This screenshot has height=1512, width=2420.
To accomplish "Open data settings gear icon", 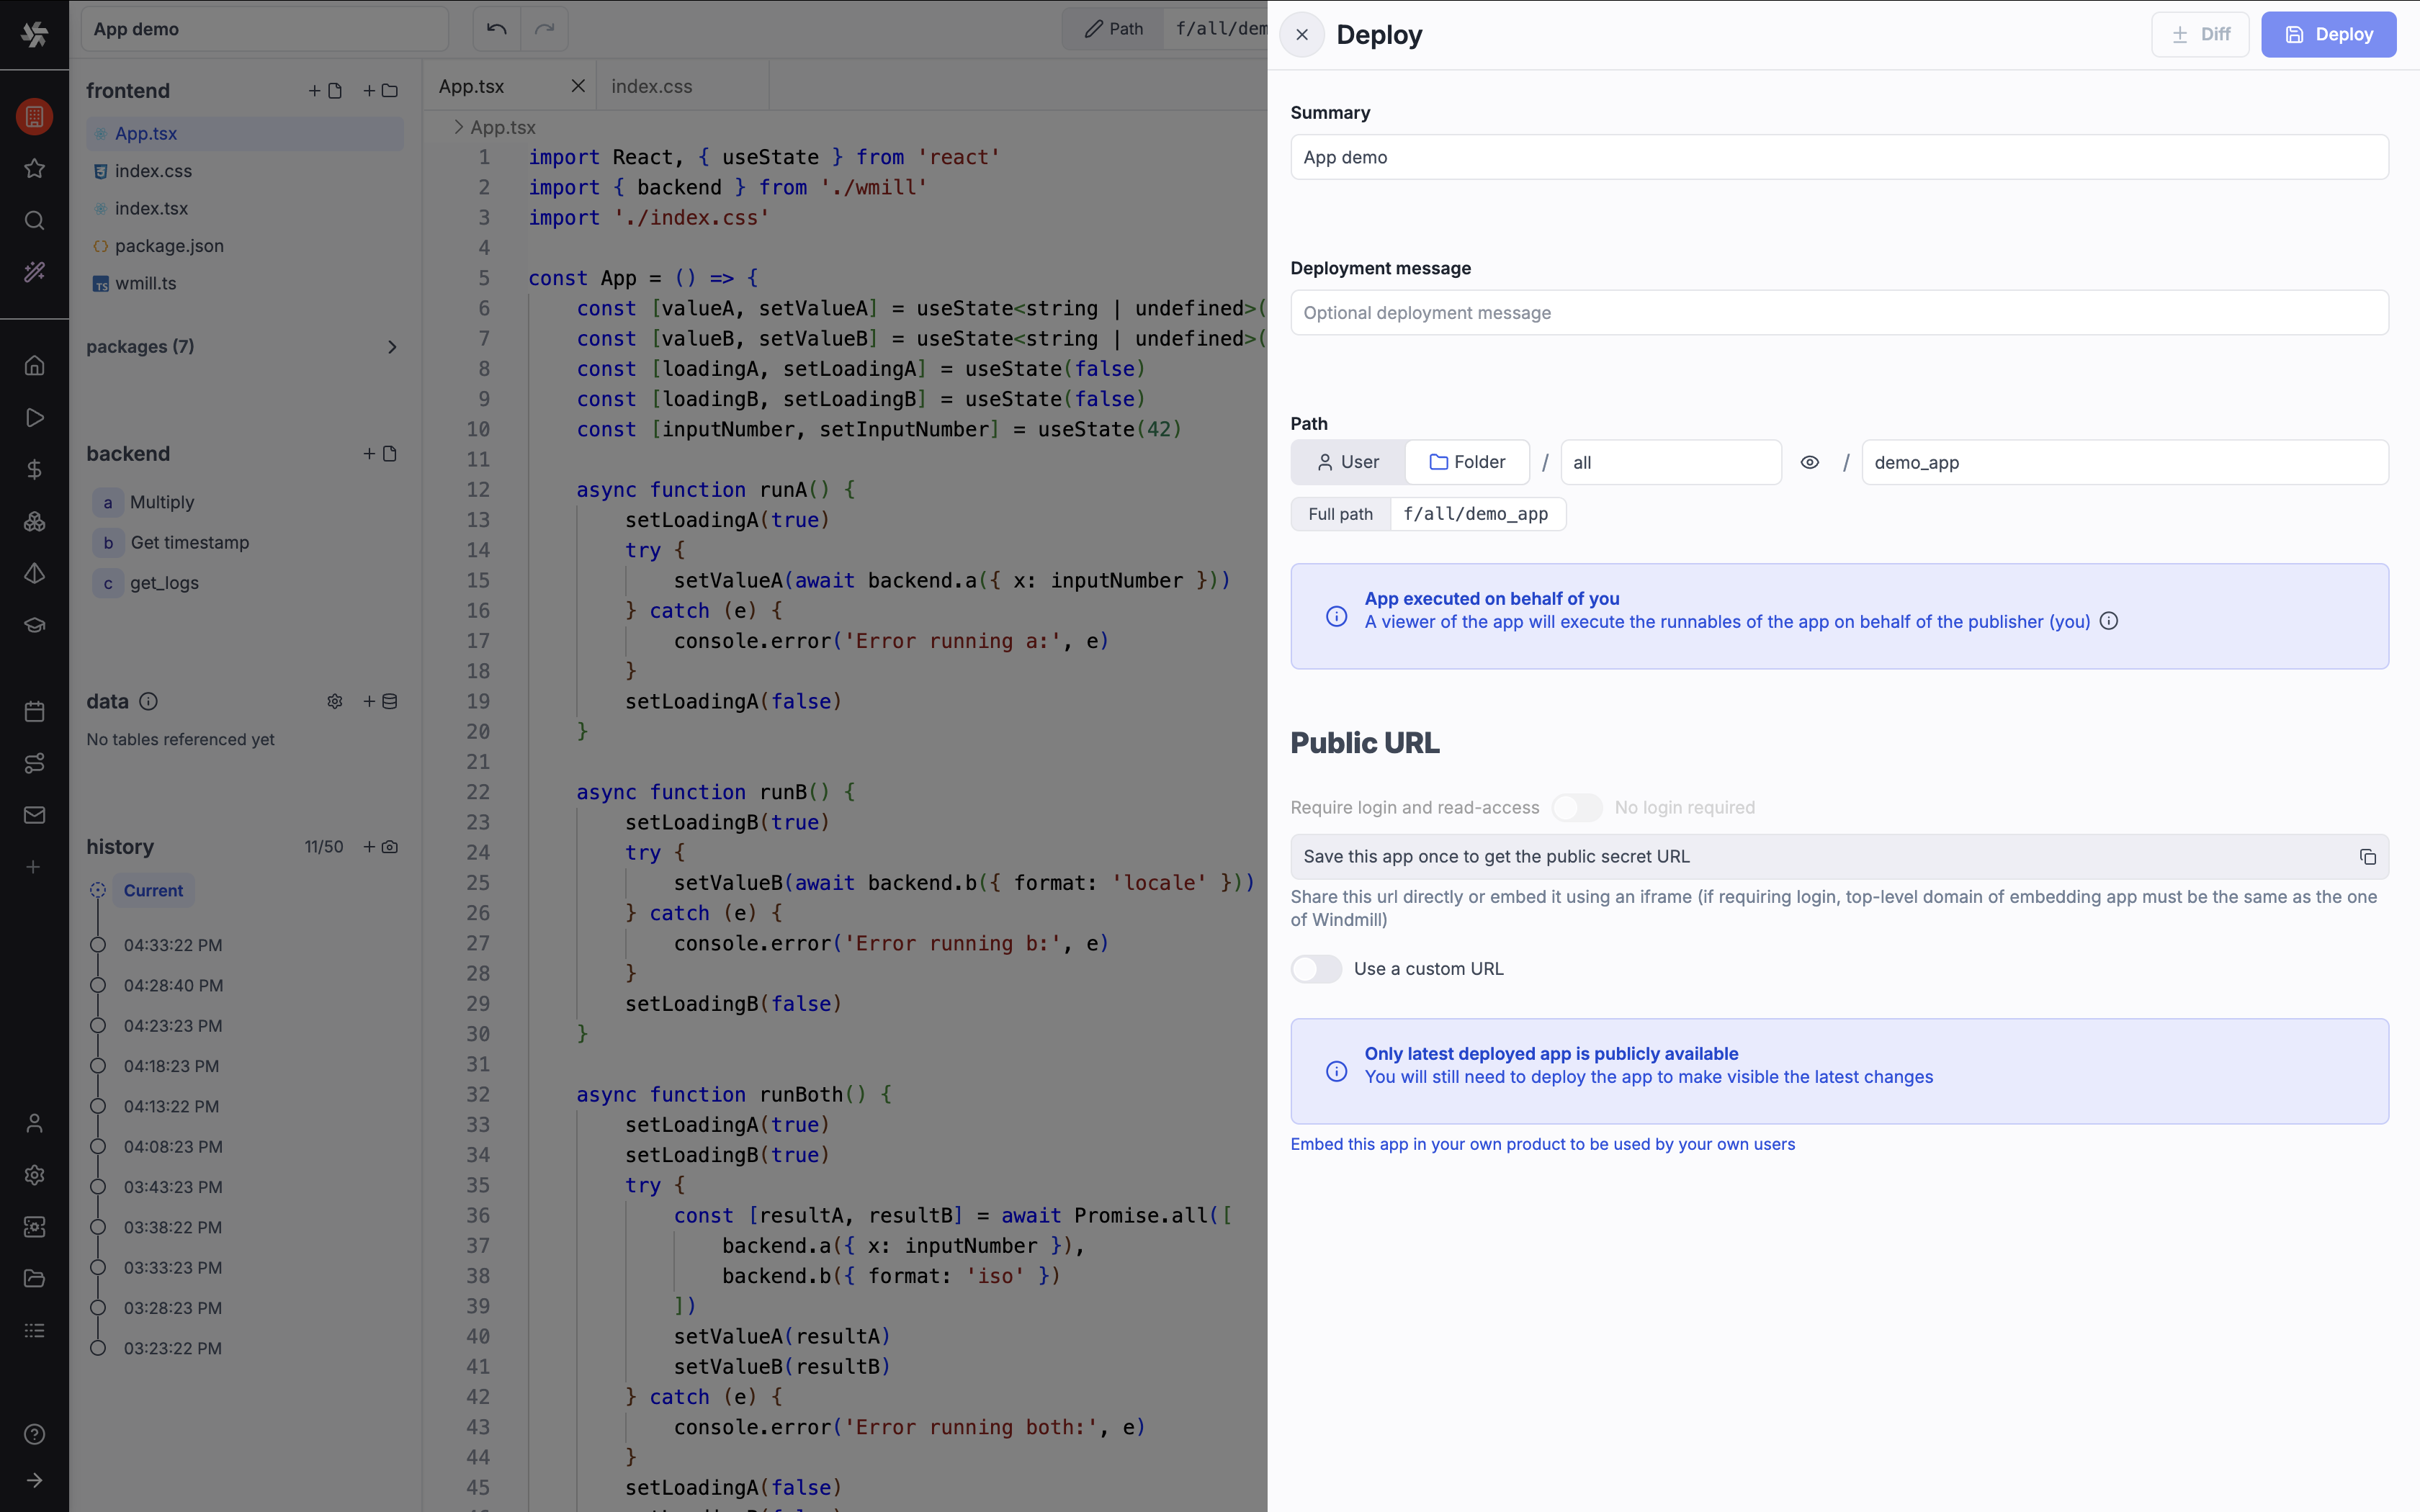I will (x=335, y=702).
